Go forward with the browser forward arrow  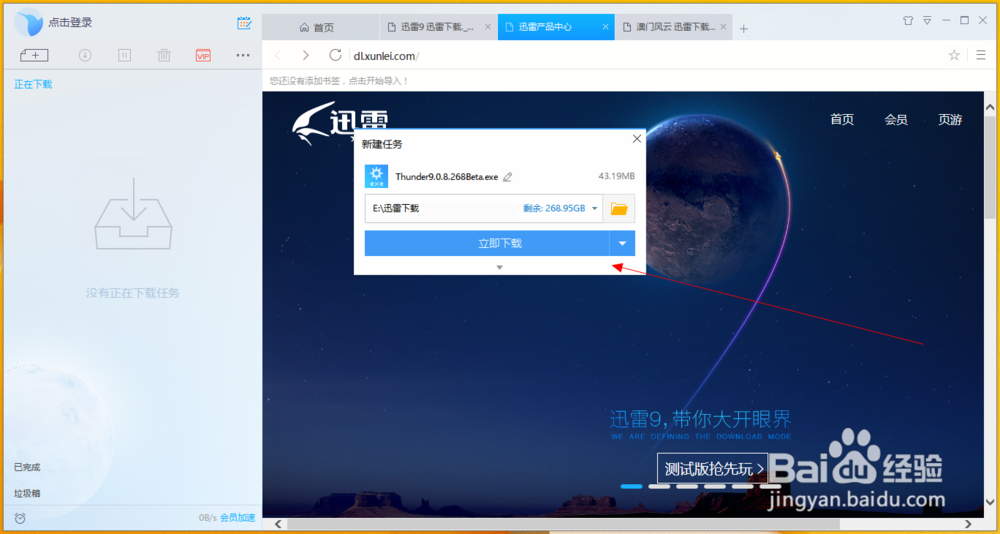tap(305, 56)
